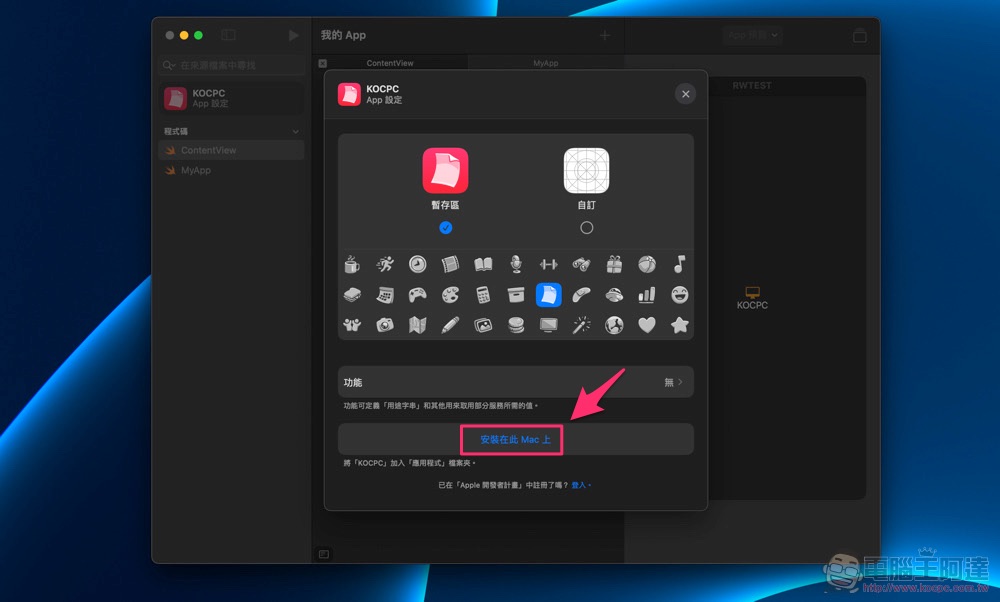This screenshot has height=602, width=1000.
Task: Open ContentView in the sidebar
Action: pos(208,150)
